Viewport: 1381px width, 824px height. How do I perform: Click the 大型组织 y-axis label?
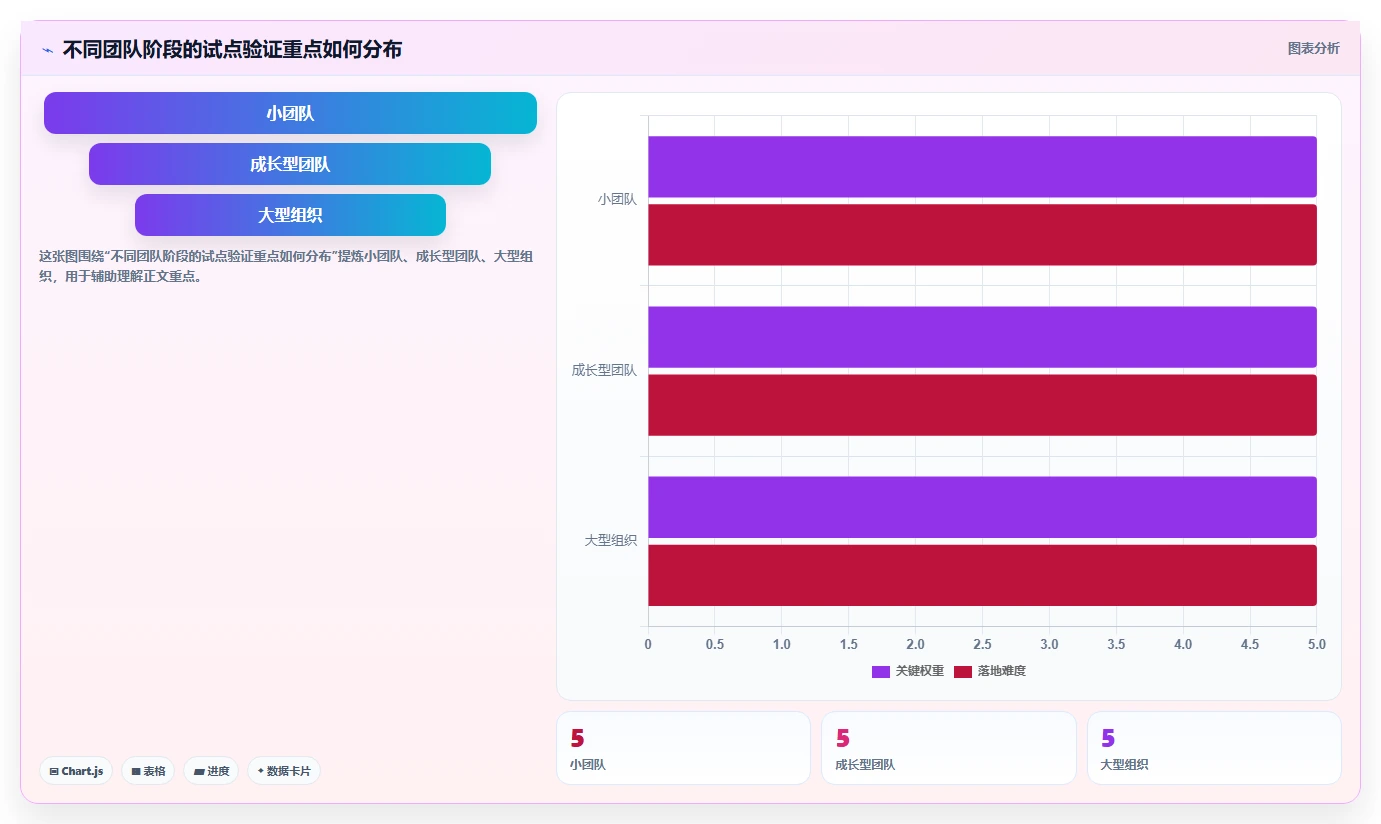tap(611, 541)
